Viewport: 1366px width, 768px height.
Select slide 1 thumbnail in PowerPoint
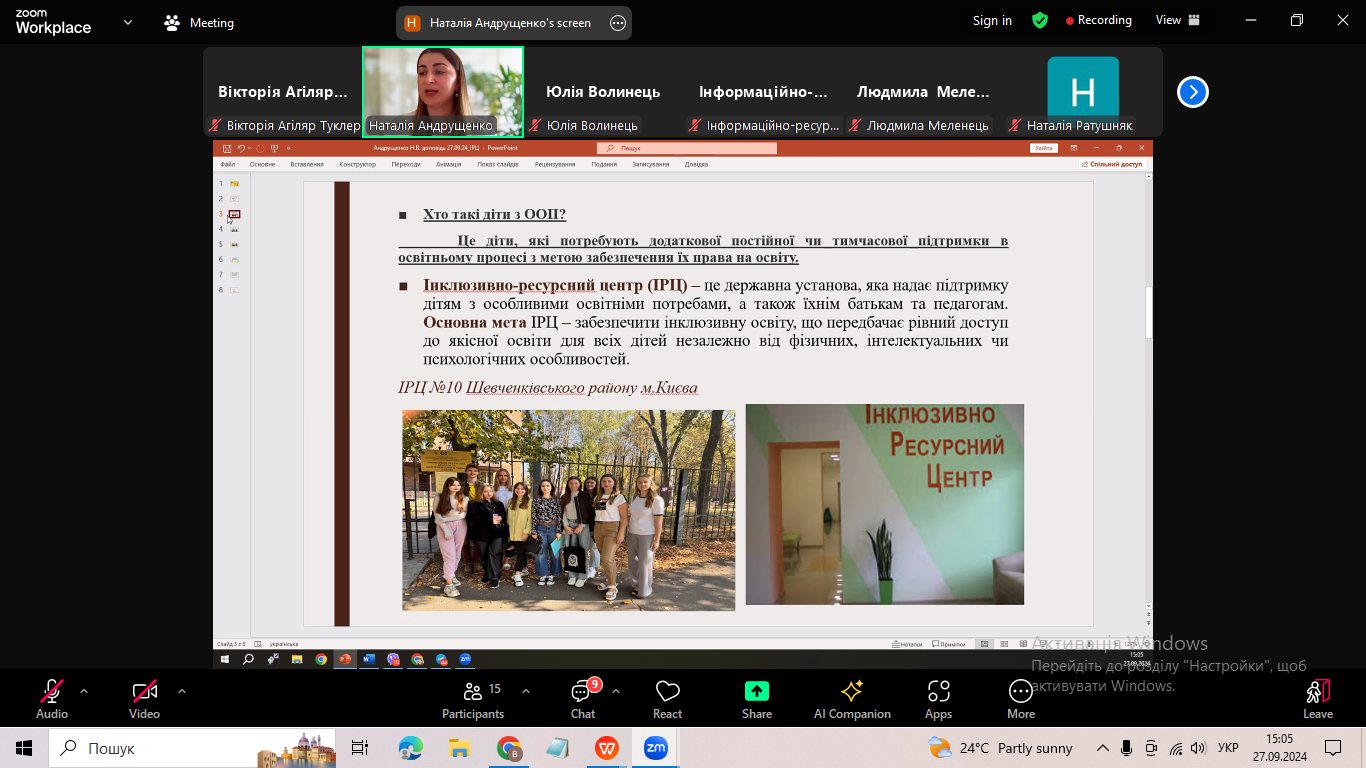click(234, 184)
